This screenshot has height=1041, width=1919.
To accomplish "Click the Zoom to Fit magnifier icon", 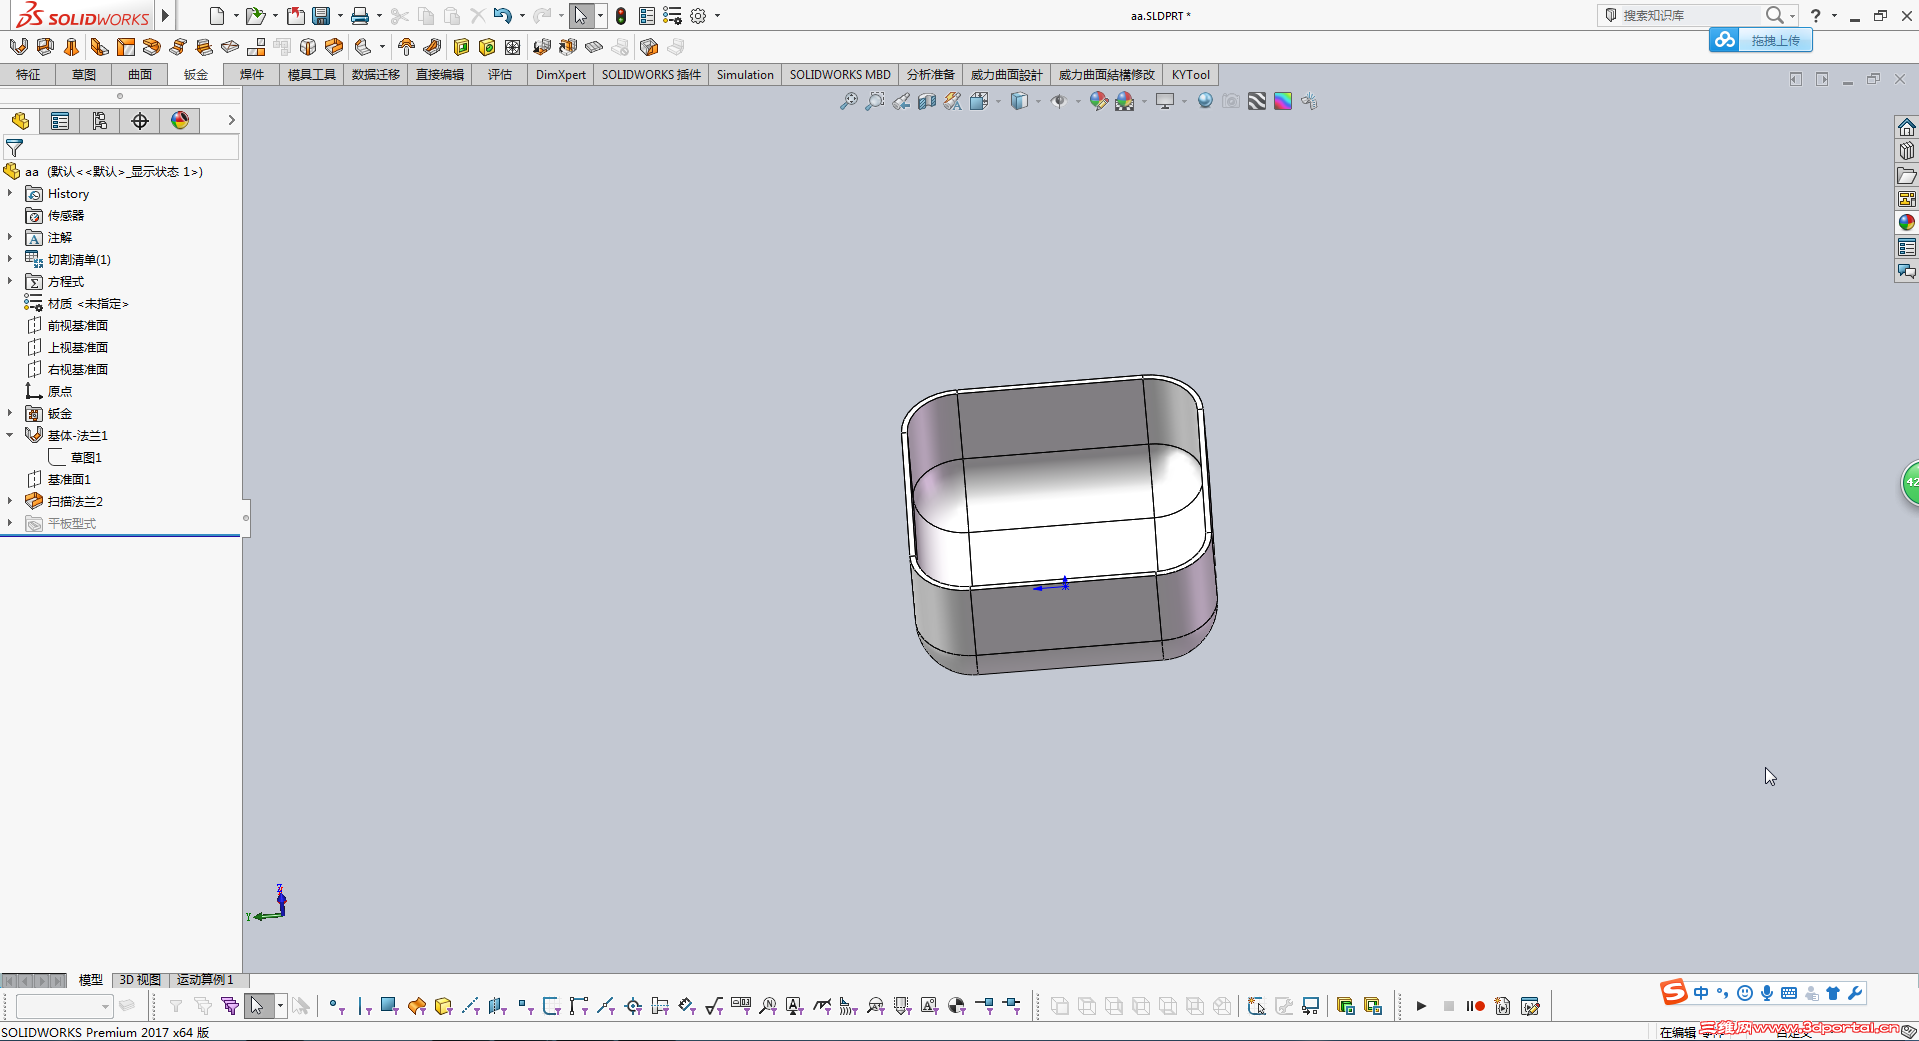I will tap(848, 101).
